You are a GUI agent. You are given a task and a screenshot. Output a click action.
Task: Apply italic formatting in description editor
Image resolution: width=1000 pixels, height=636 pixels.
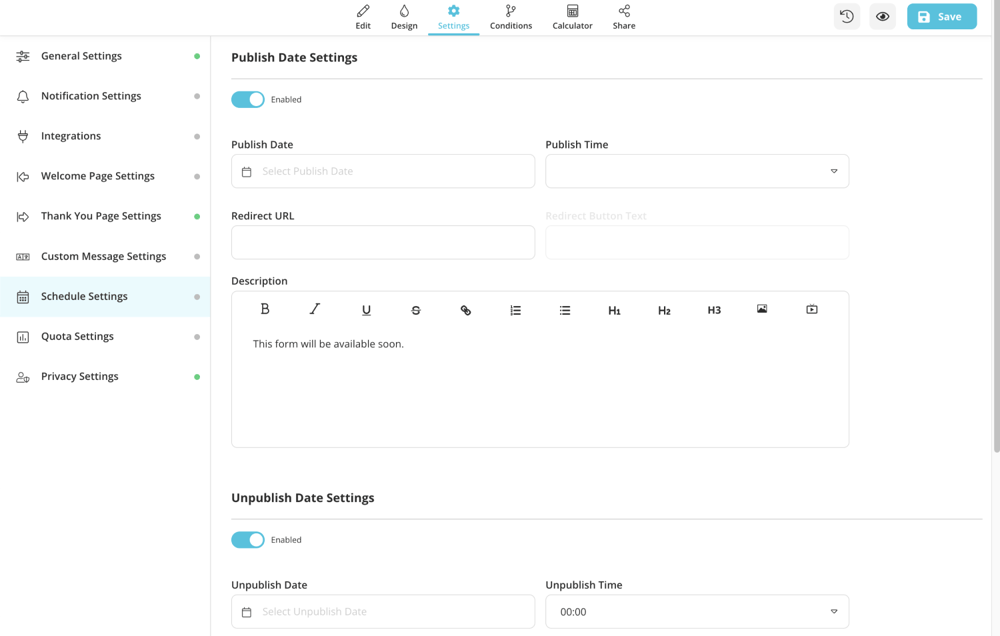click(x=315, y=310)
